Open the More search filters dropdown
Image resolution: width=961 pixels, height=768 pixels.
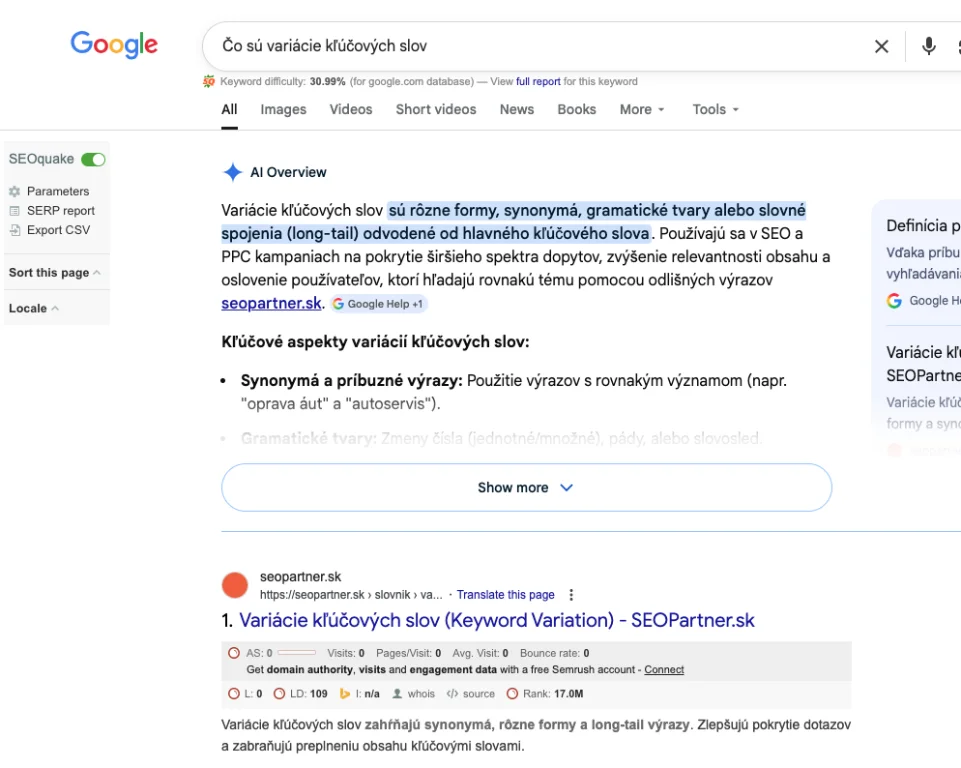pyautogui.click(x=641, y=110)
